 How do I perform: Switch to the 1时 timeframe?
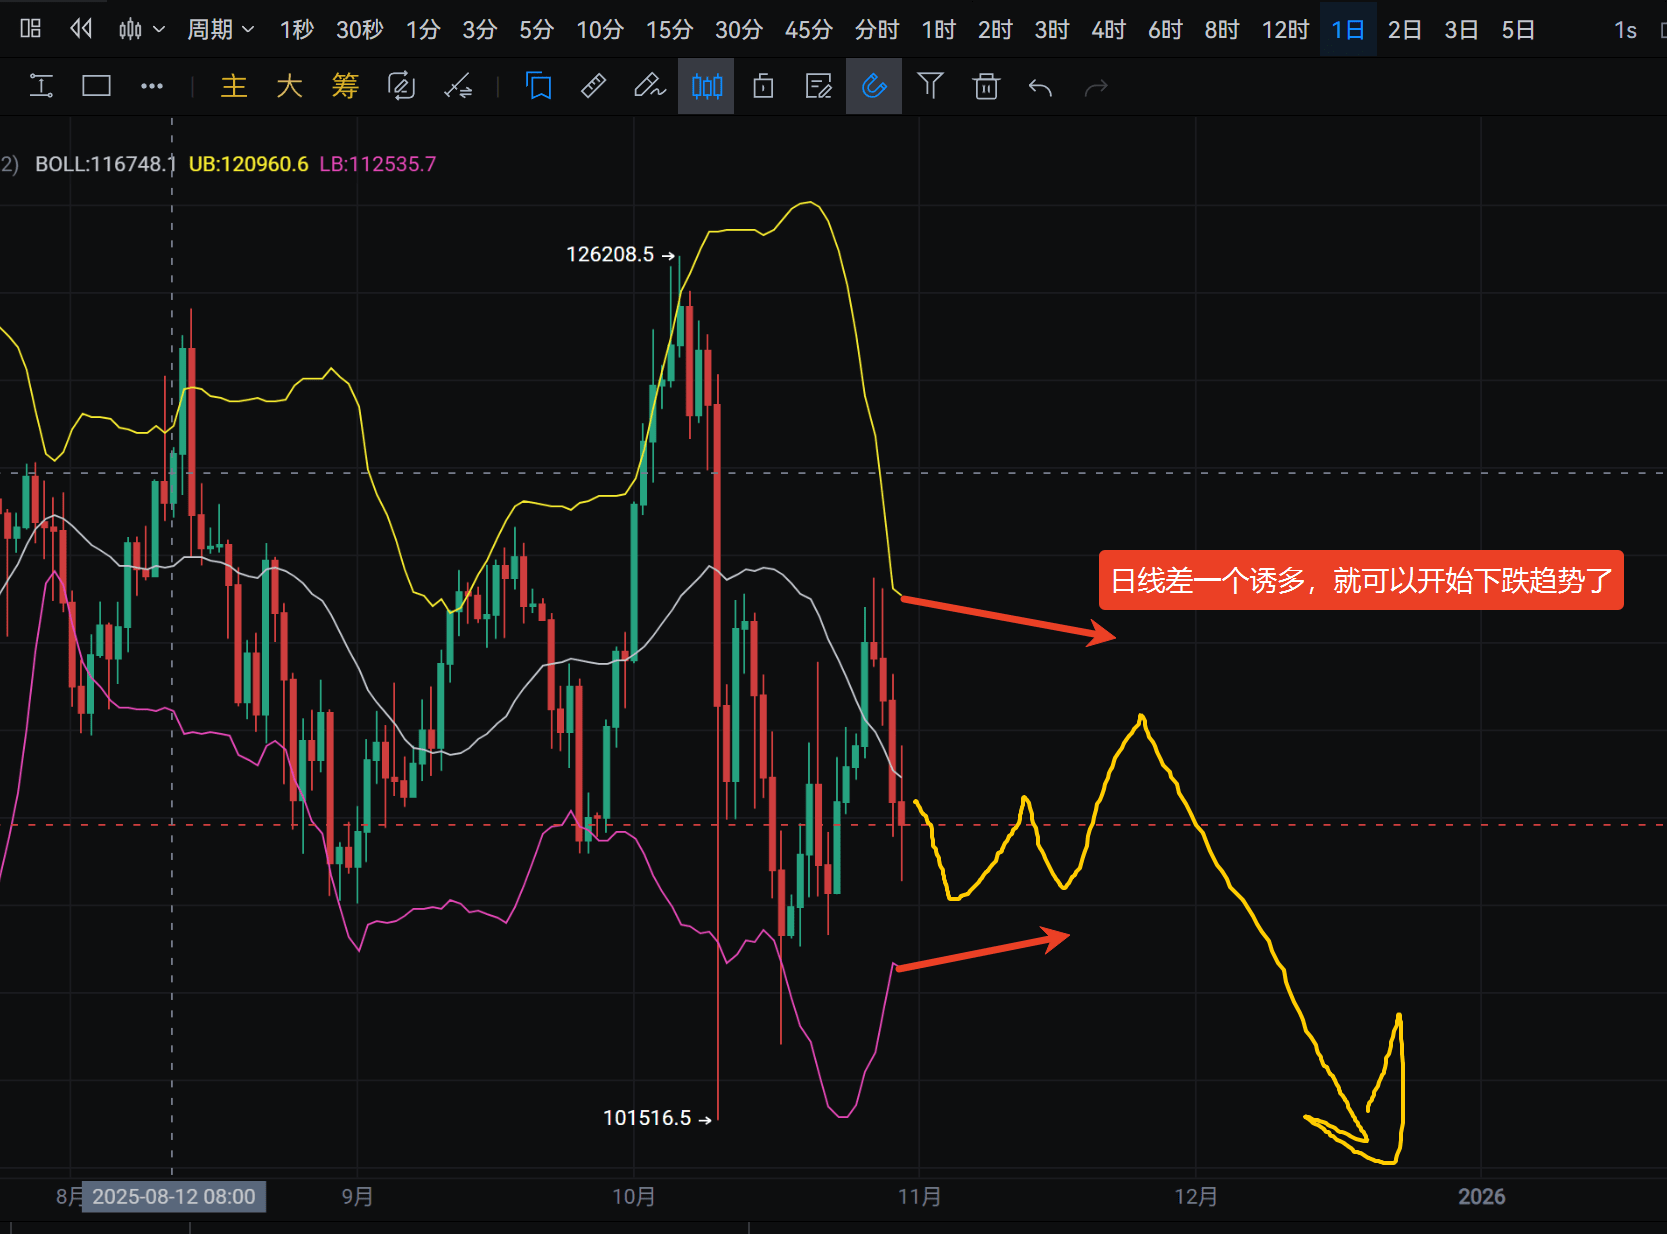tap(938, 30)
